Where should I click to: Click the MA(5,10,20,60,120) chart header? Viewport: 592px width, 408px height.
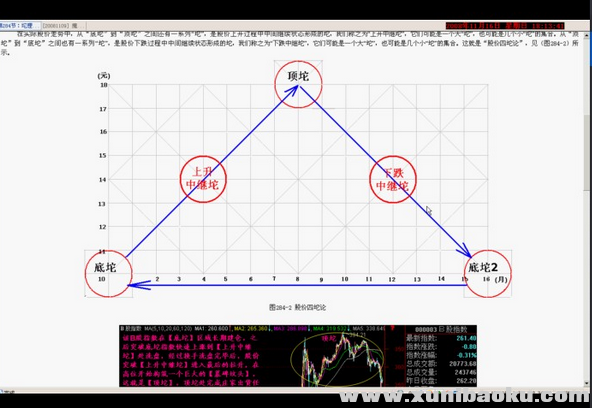(x=168, y=328)
